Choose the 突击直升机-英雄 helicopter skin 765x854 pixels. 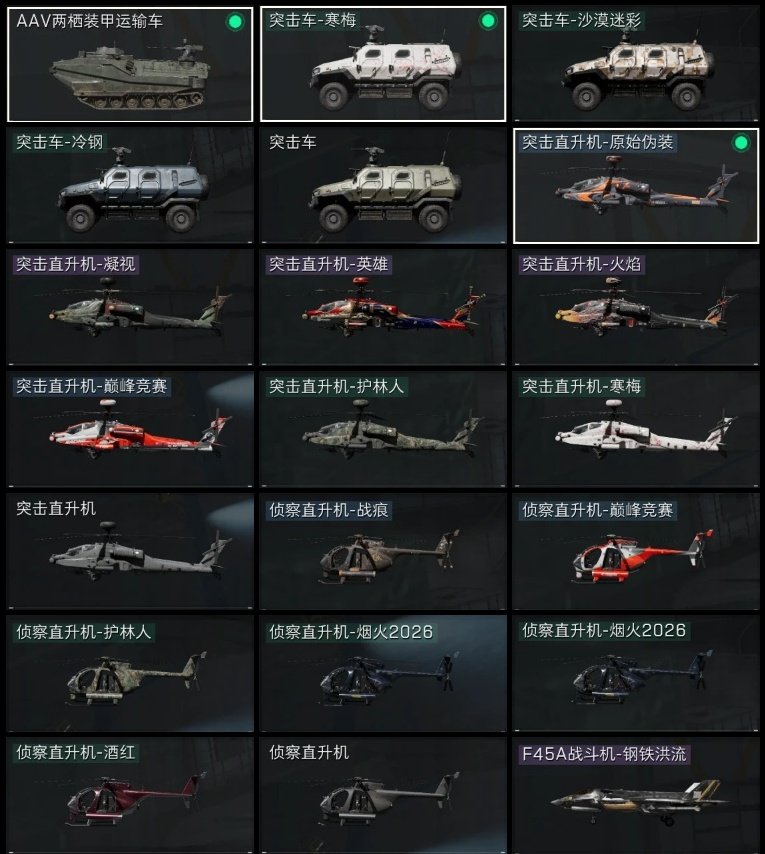(x=383, y=308)
